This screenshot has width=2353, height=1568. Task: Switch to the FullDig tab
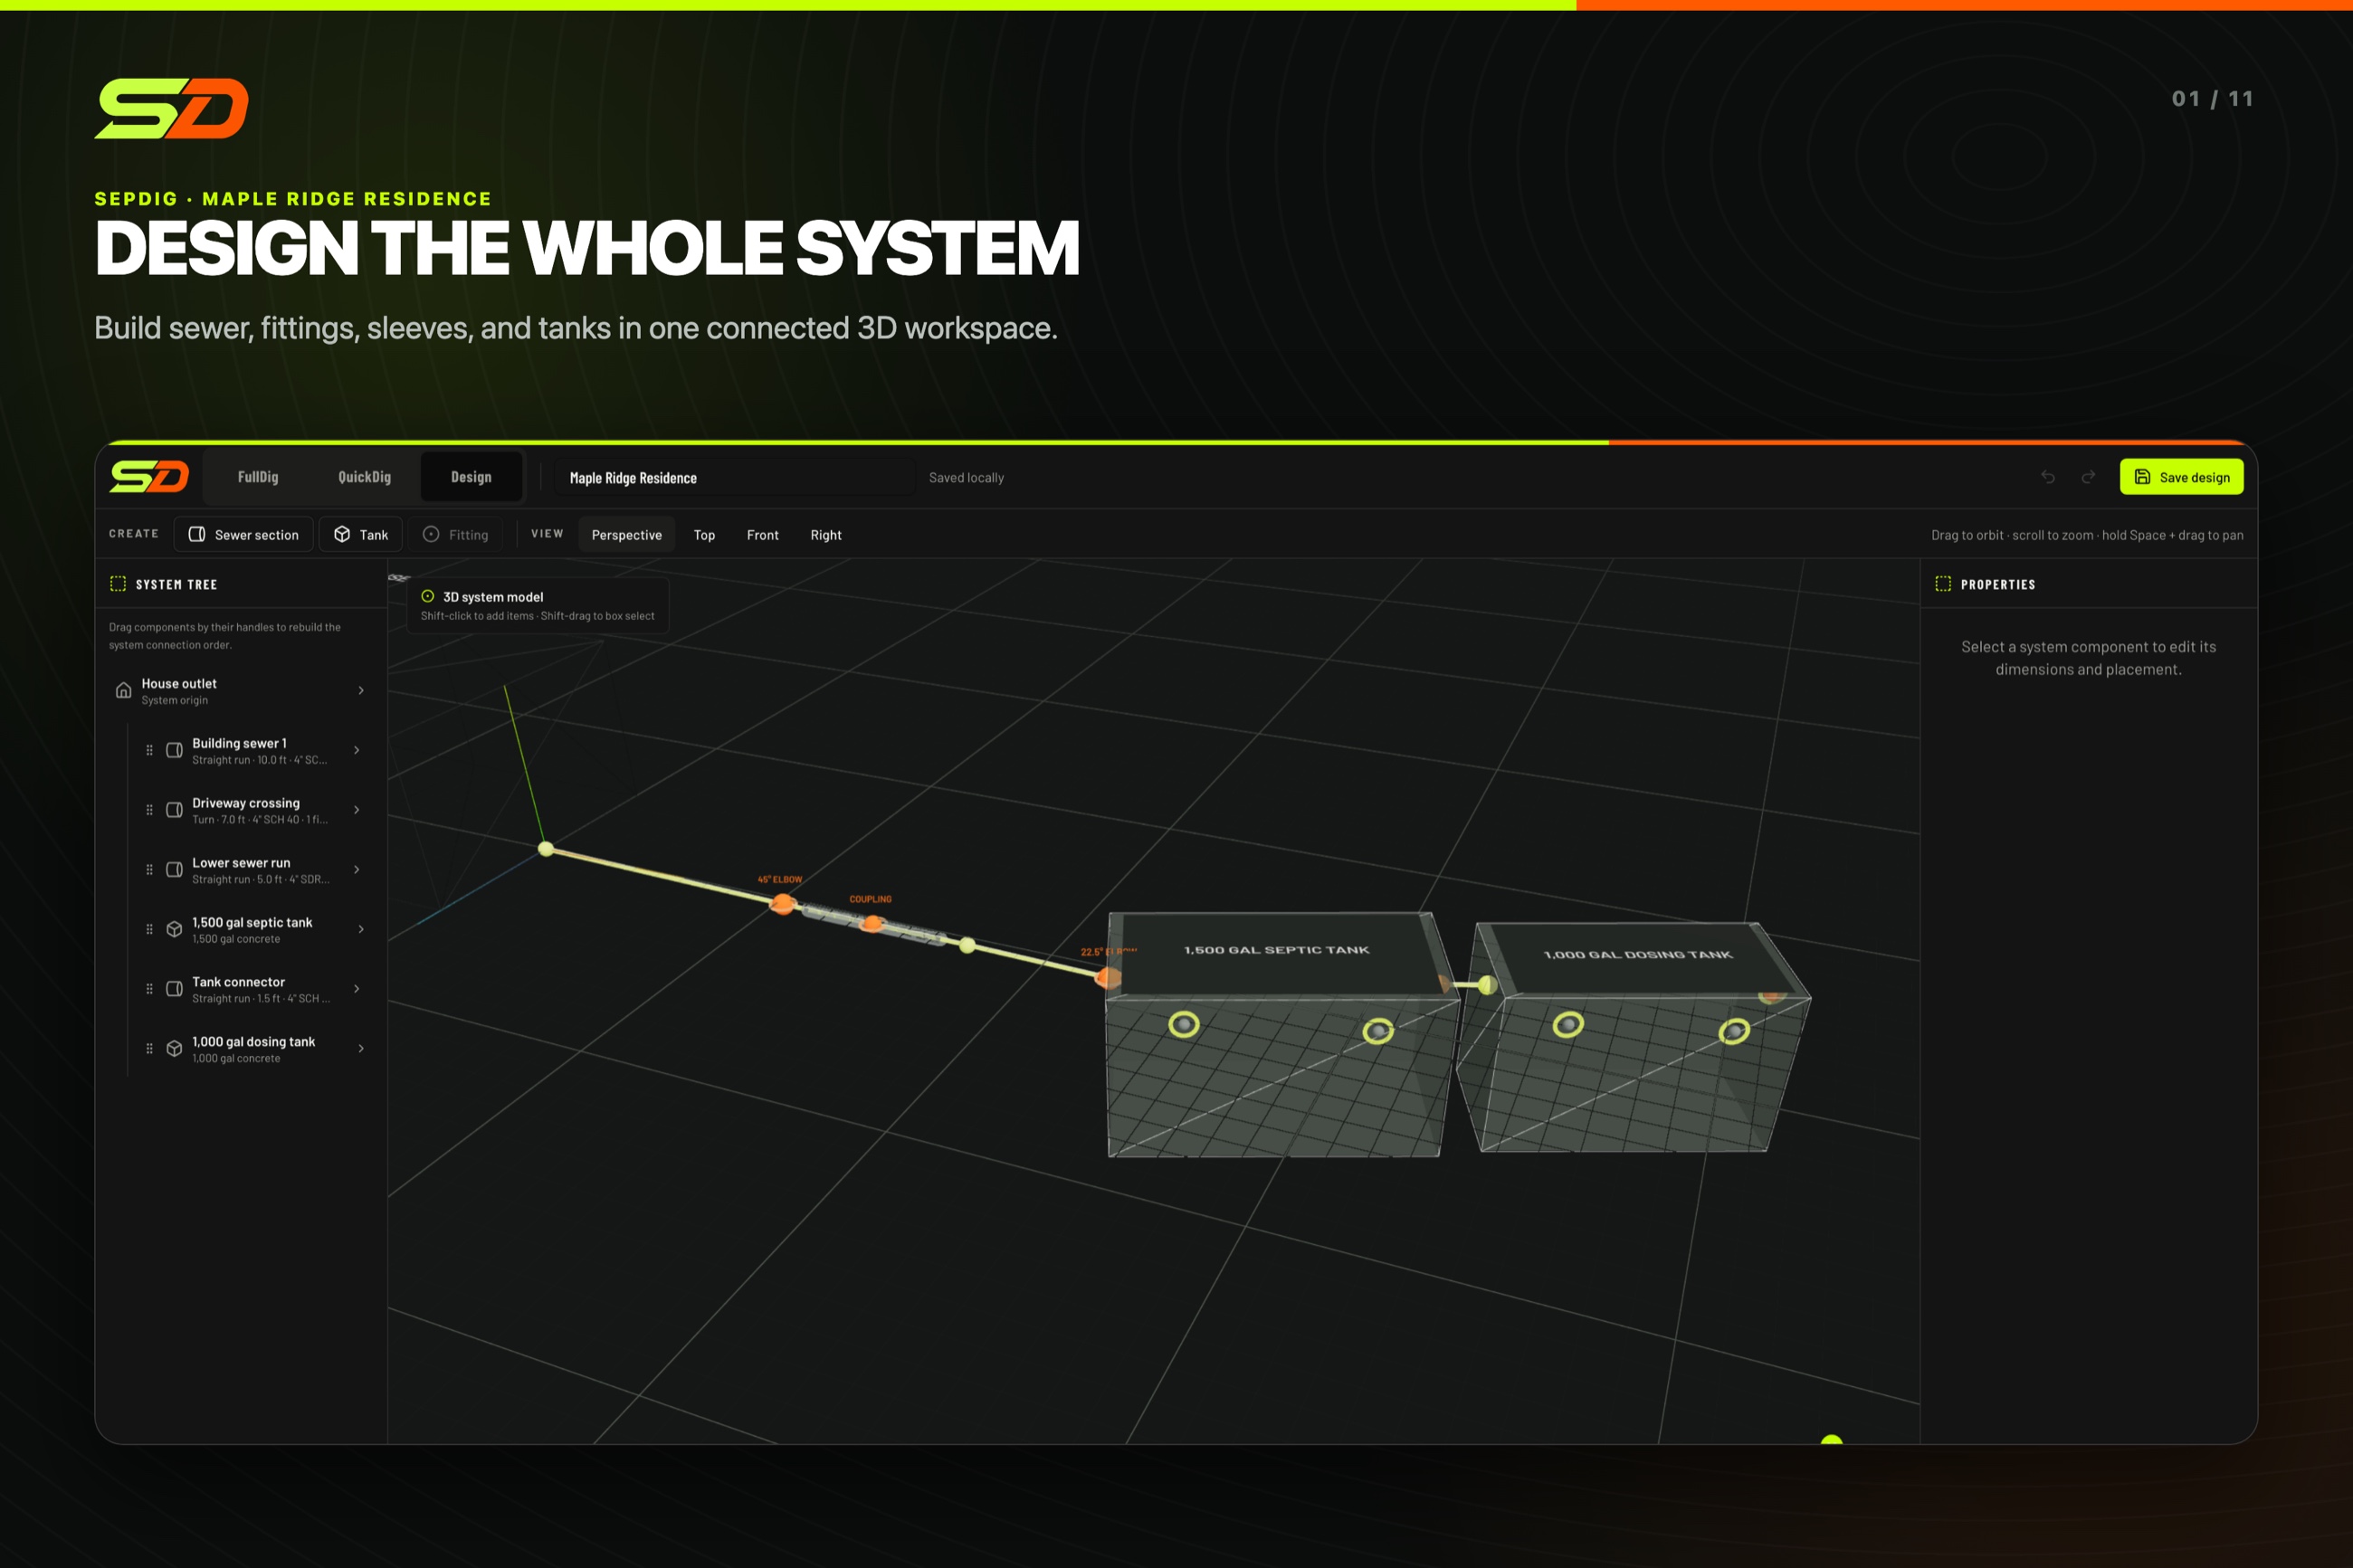pos(258,477)
